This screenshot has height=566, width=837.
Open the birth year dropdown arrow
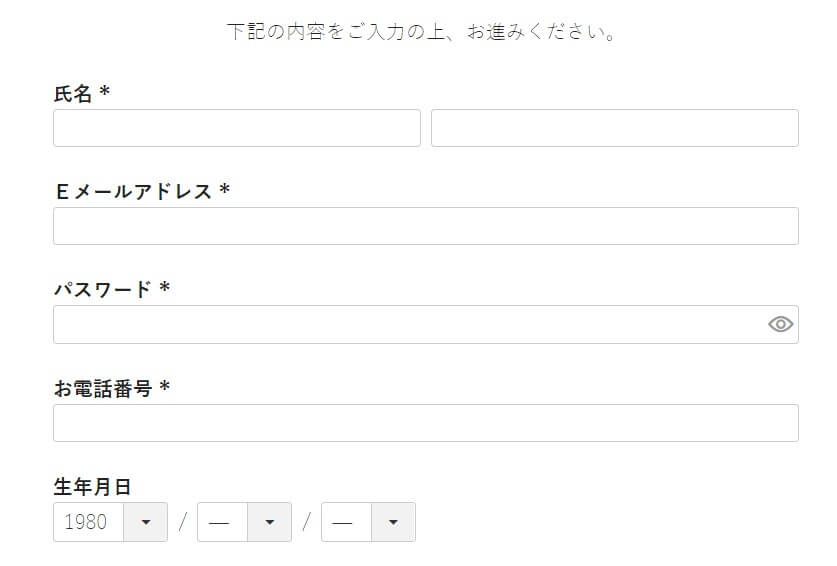[x=146, y=522]
